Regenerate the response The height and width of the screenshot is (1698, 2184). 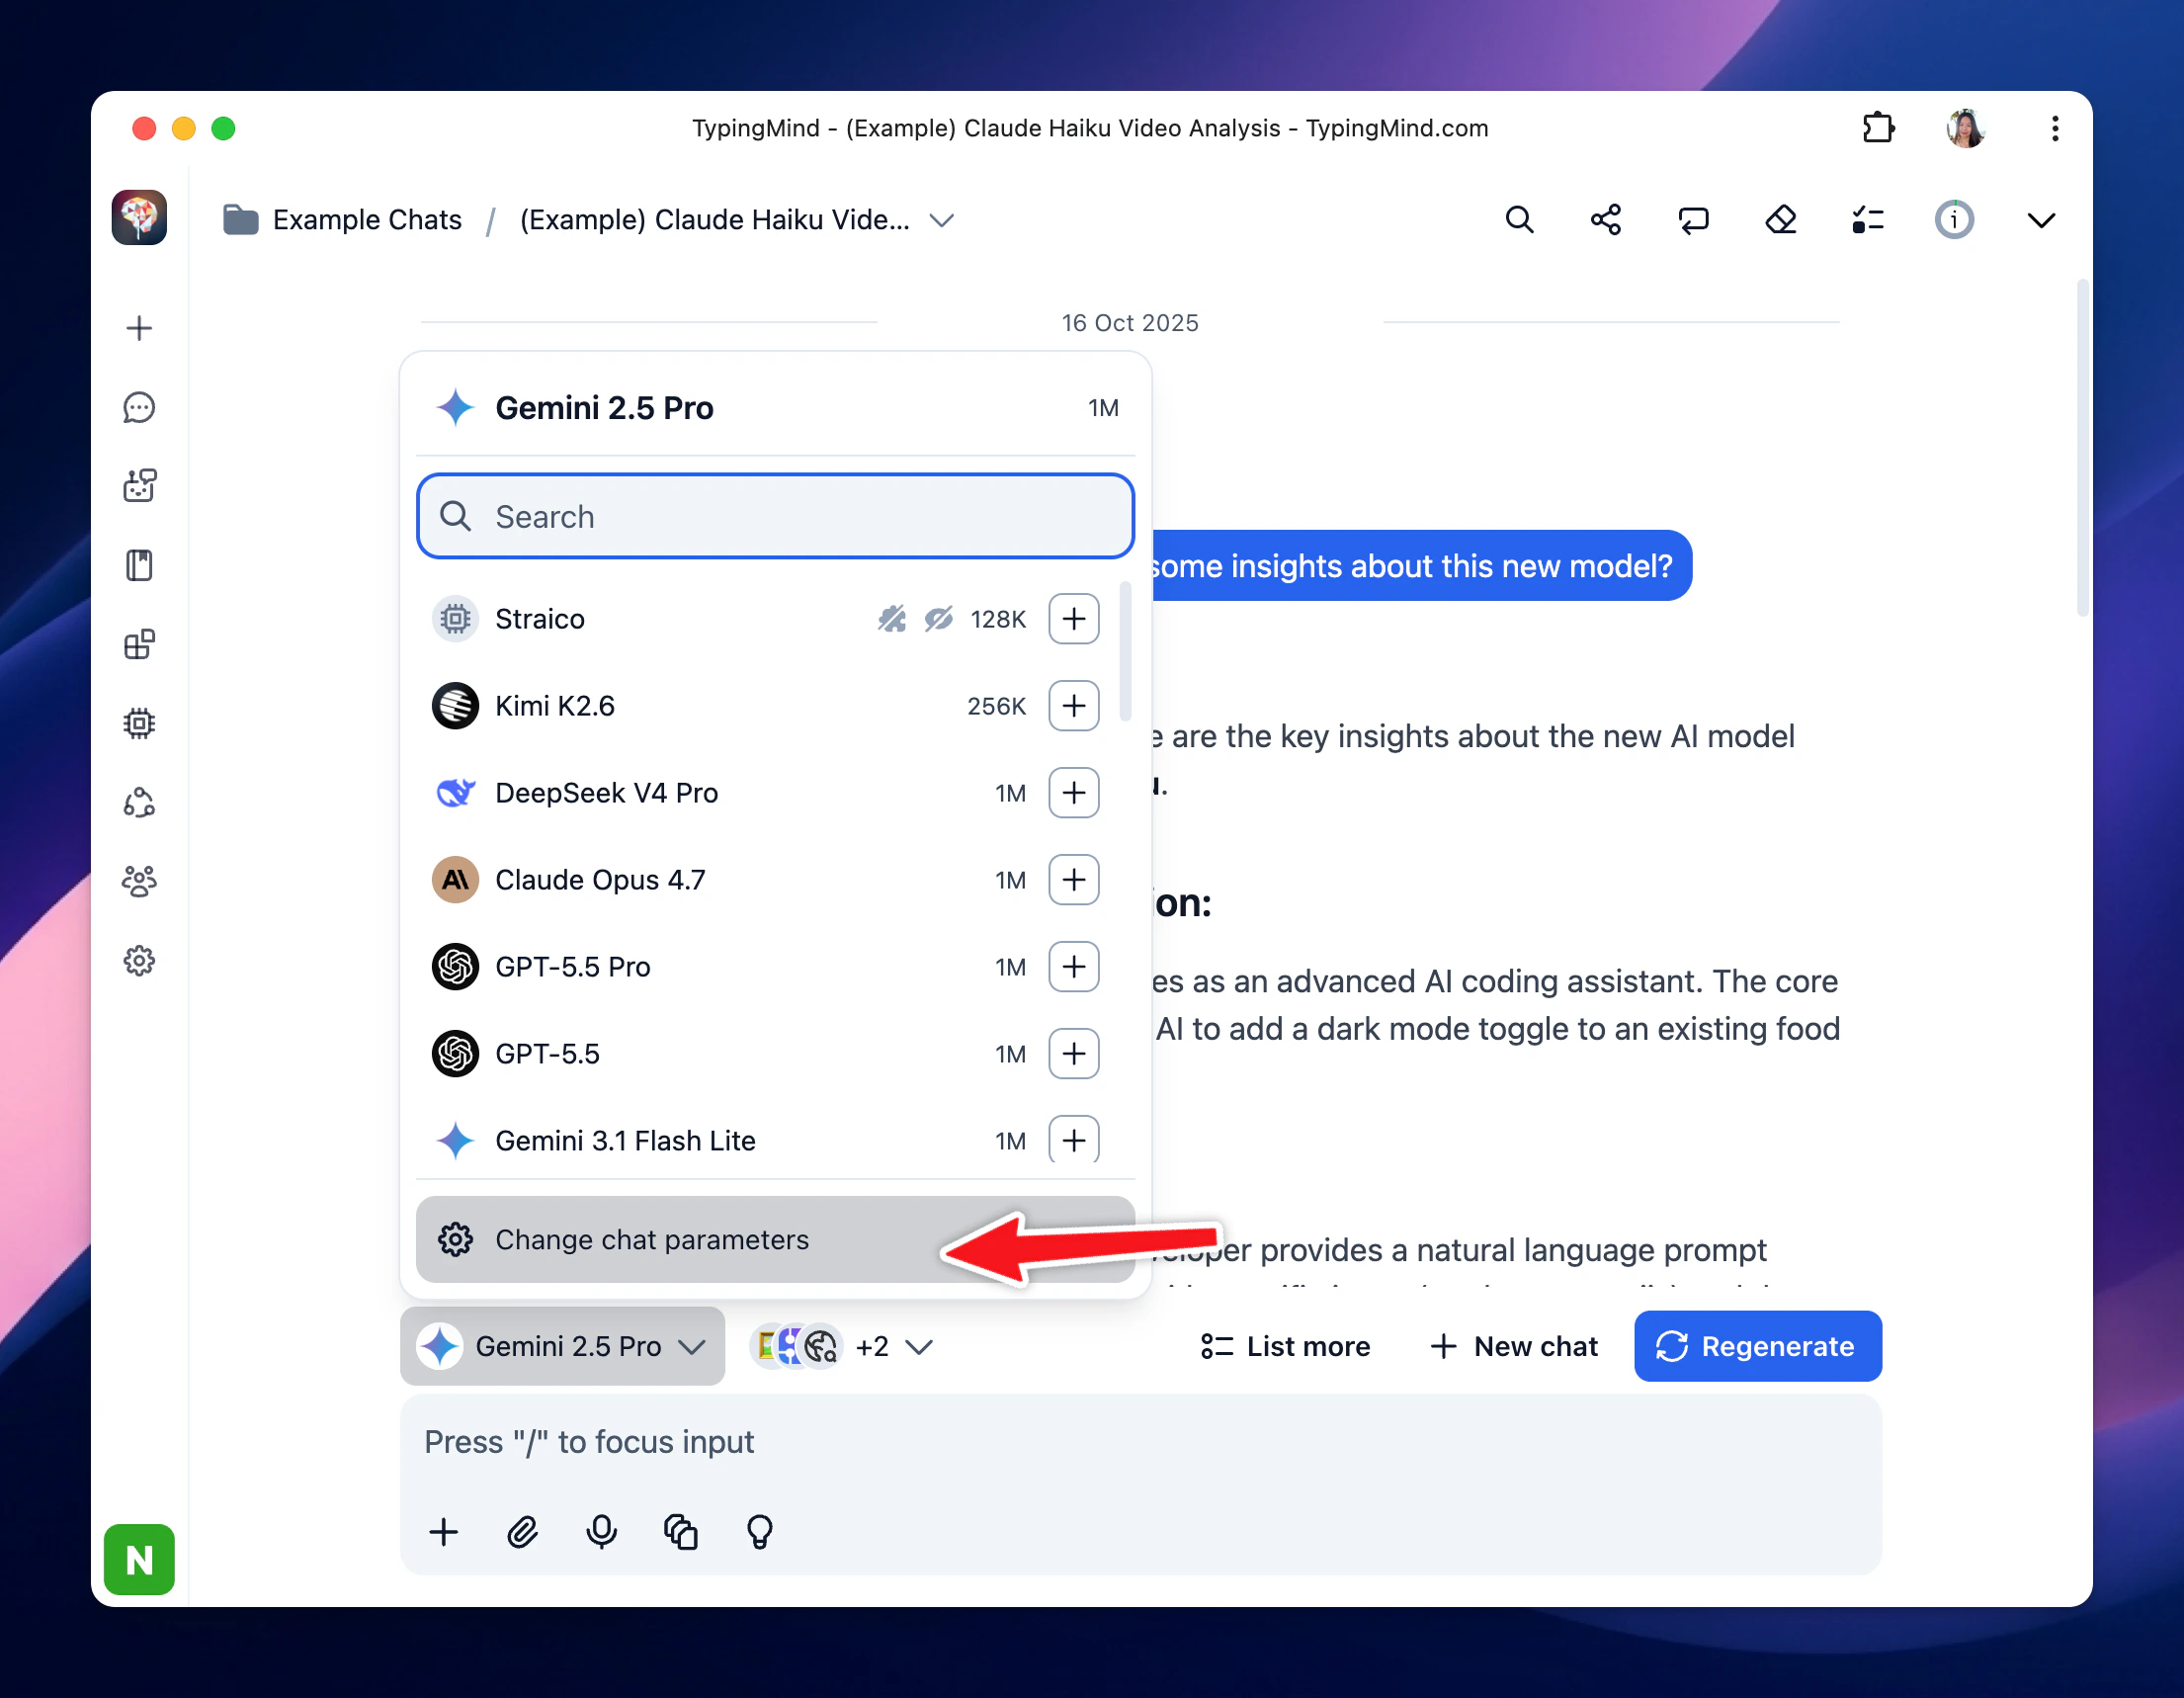[x=1757, y=1346]
